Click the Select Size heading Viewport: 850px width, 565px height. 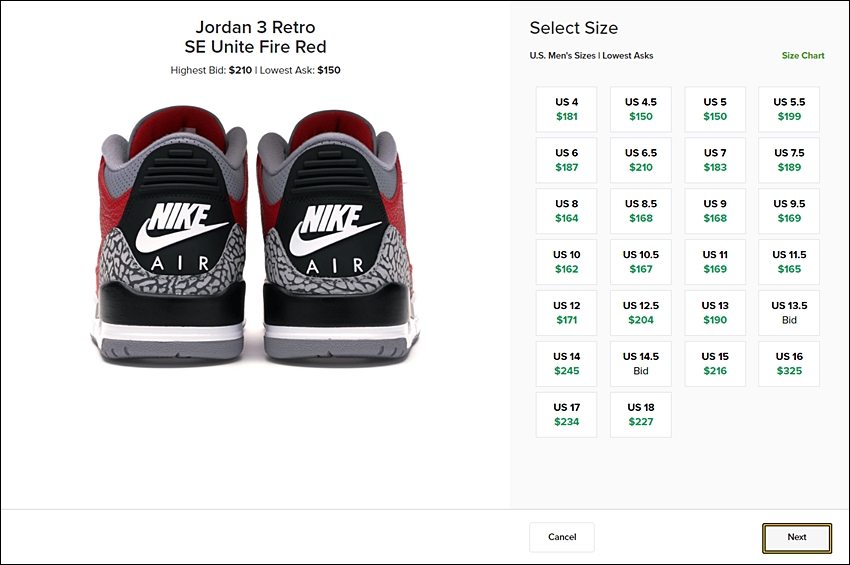574,28
